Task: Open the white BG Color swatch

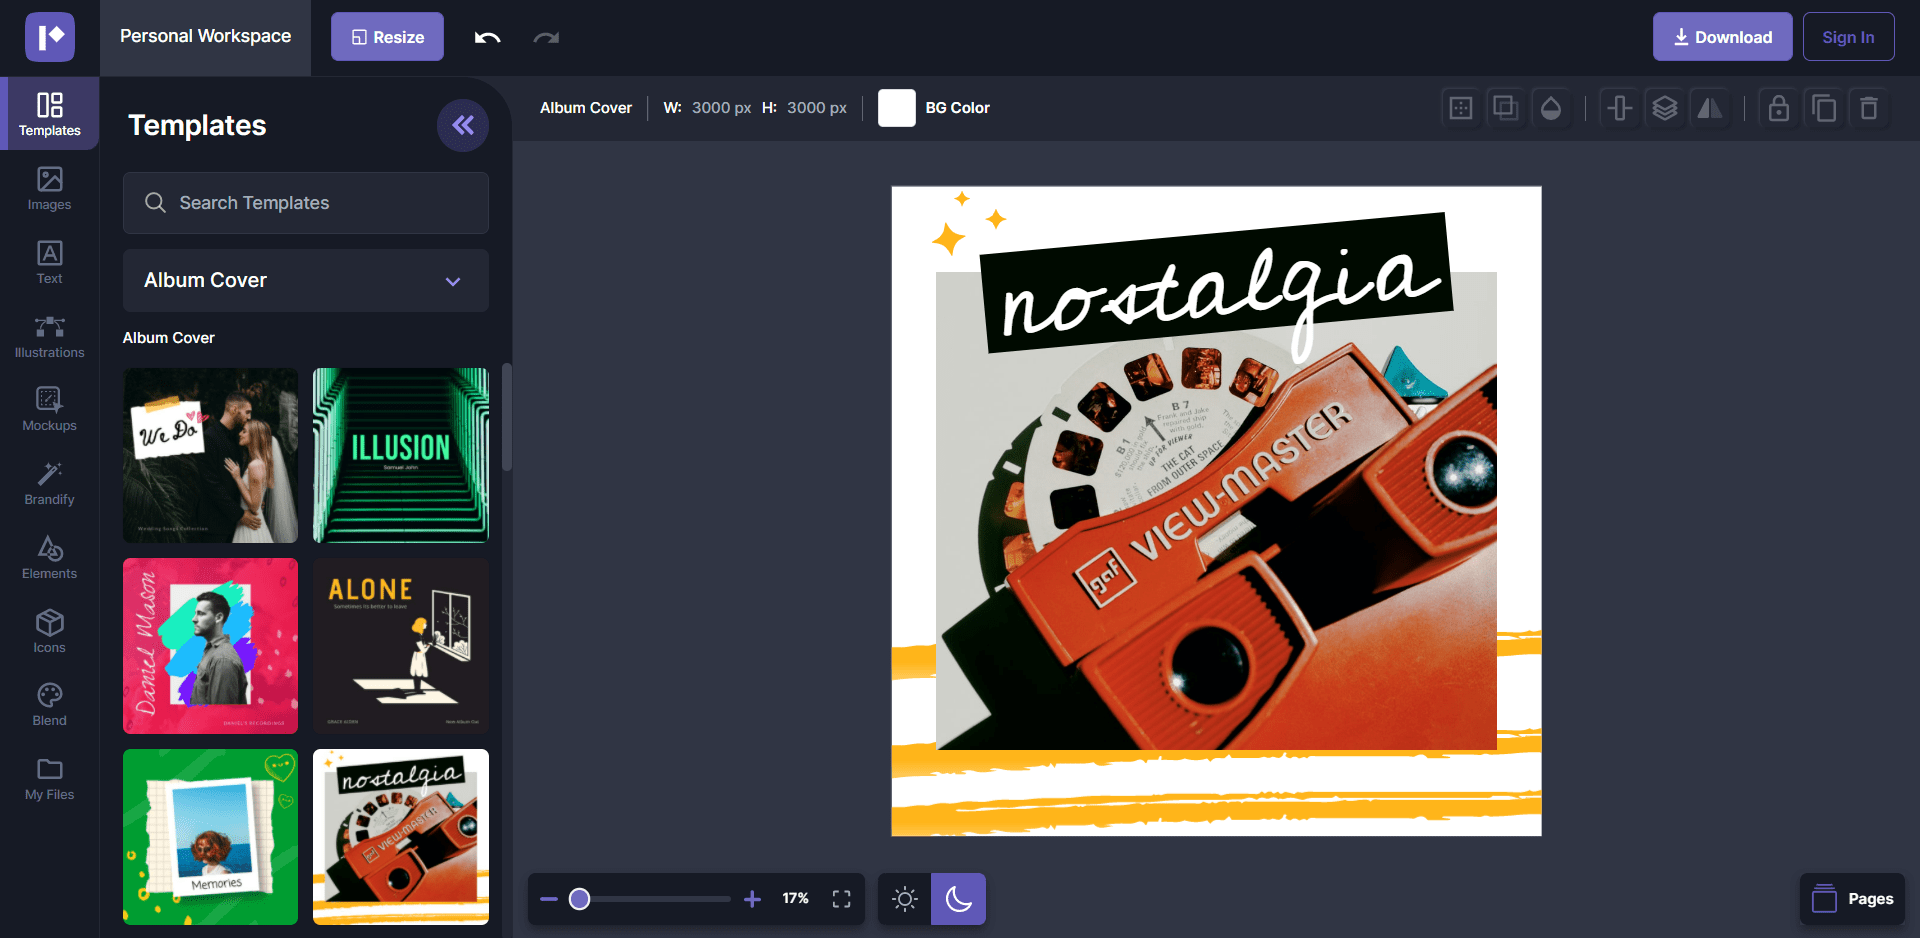Action: [896, 108]
